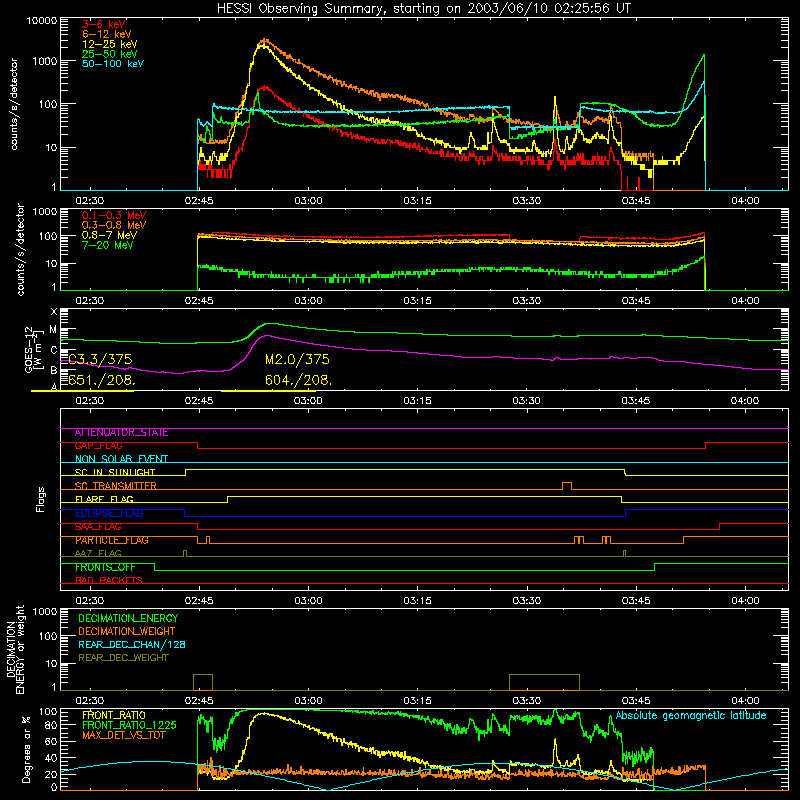The width and height of the screenshot is (800, 800).
Task: Click REAR_DEC_WEIGHT rectangle near 03:30
Action: pos(544,682)
